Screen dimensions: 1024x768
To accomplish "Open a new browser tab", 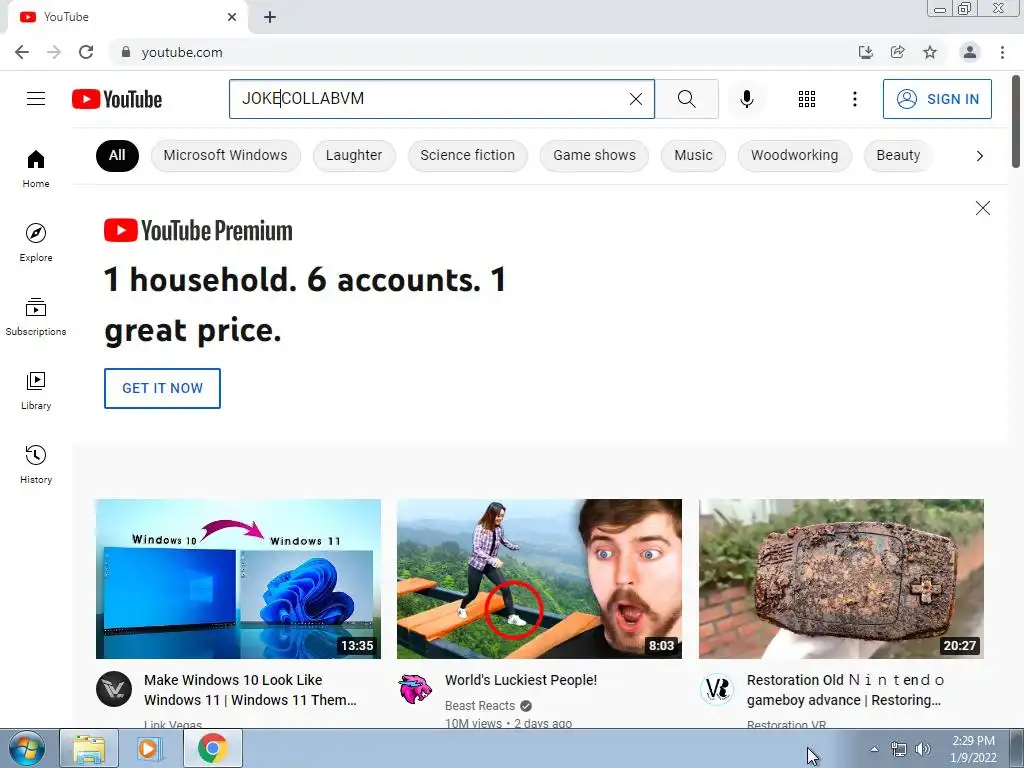I will 270,17.
